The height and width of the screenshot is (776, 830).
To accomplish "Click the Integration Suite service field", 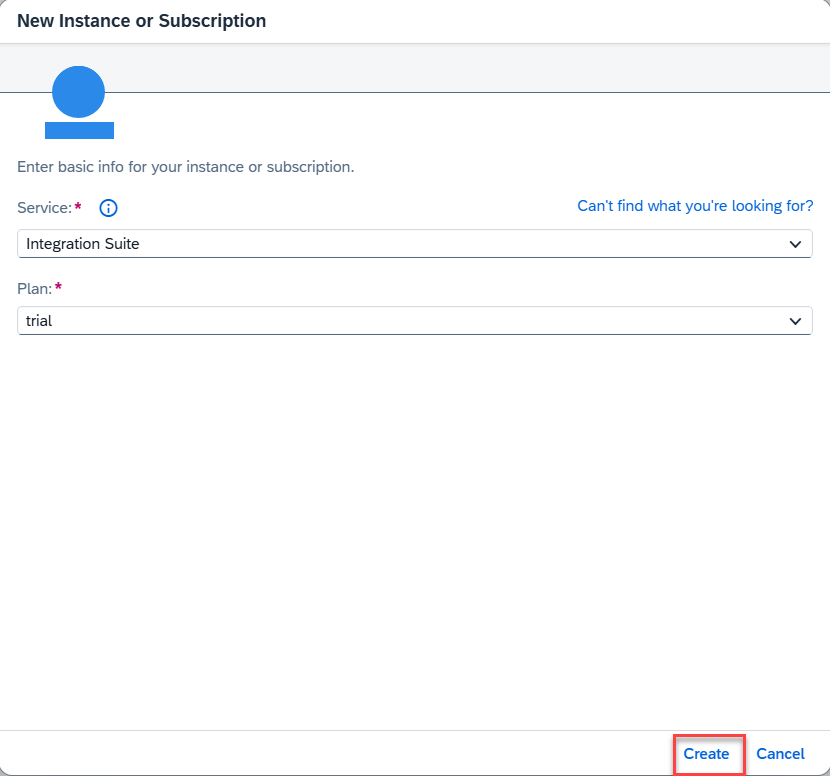I will [414, 244].
